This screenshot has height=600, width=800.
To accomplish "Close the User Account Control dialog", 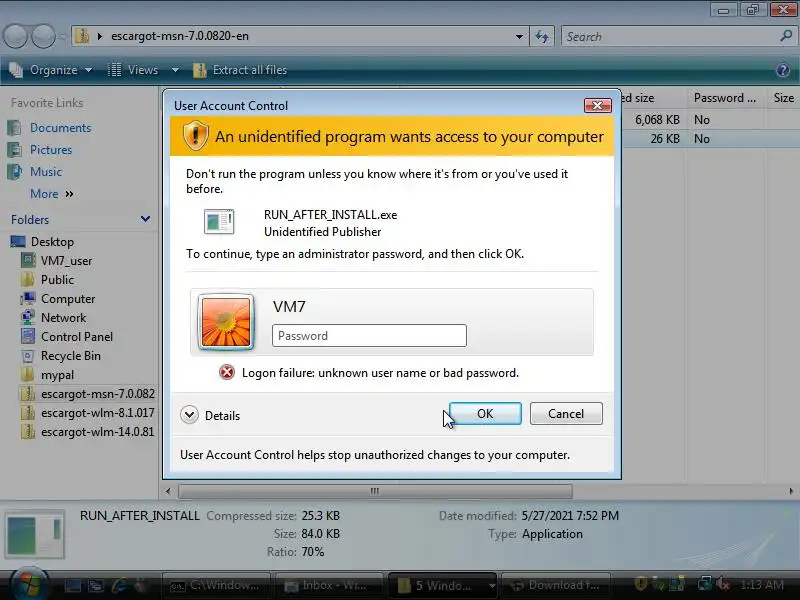I will coord(597,106).
